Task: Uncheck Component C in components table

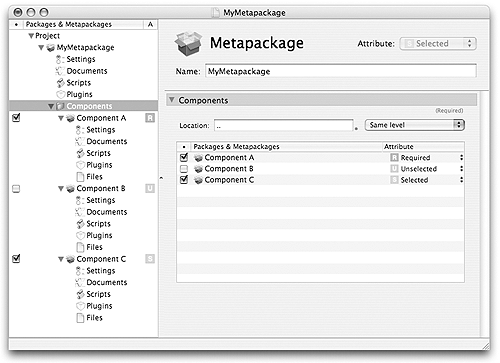Action: [x=184, y=180]
